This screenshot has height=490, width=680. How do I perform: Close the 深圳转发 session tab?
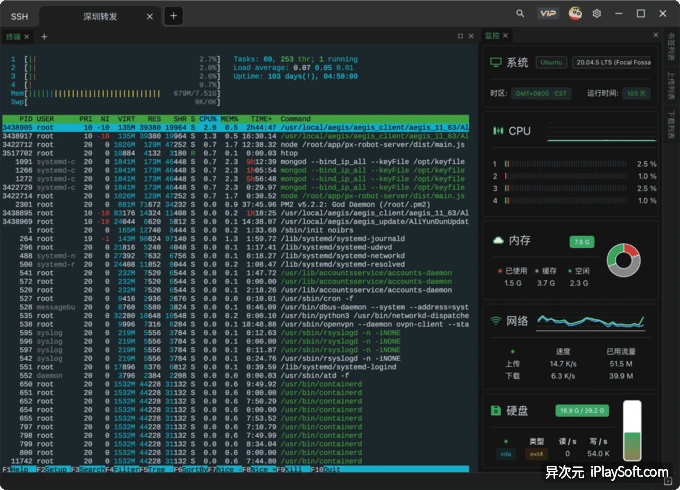150,16
